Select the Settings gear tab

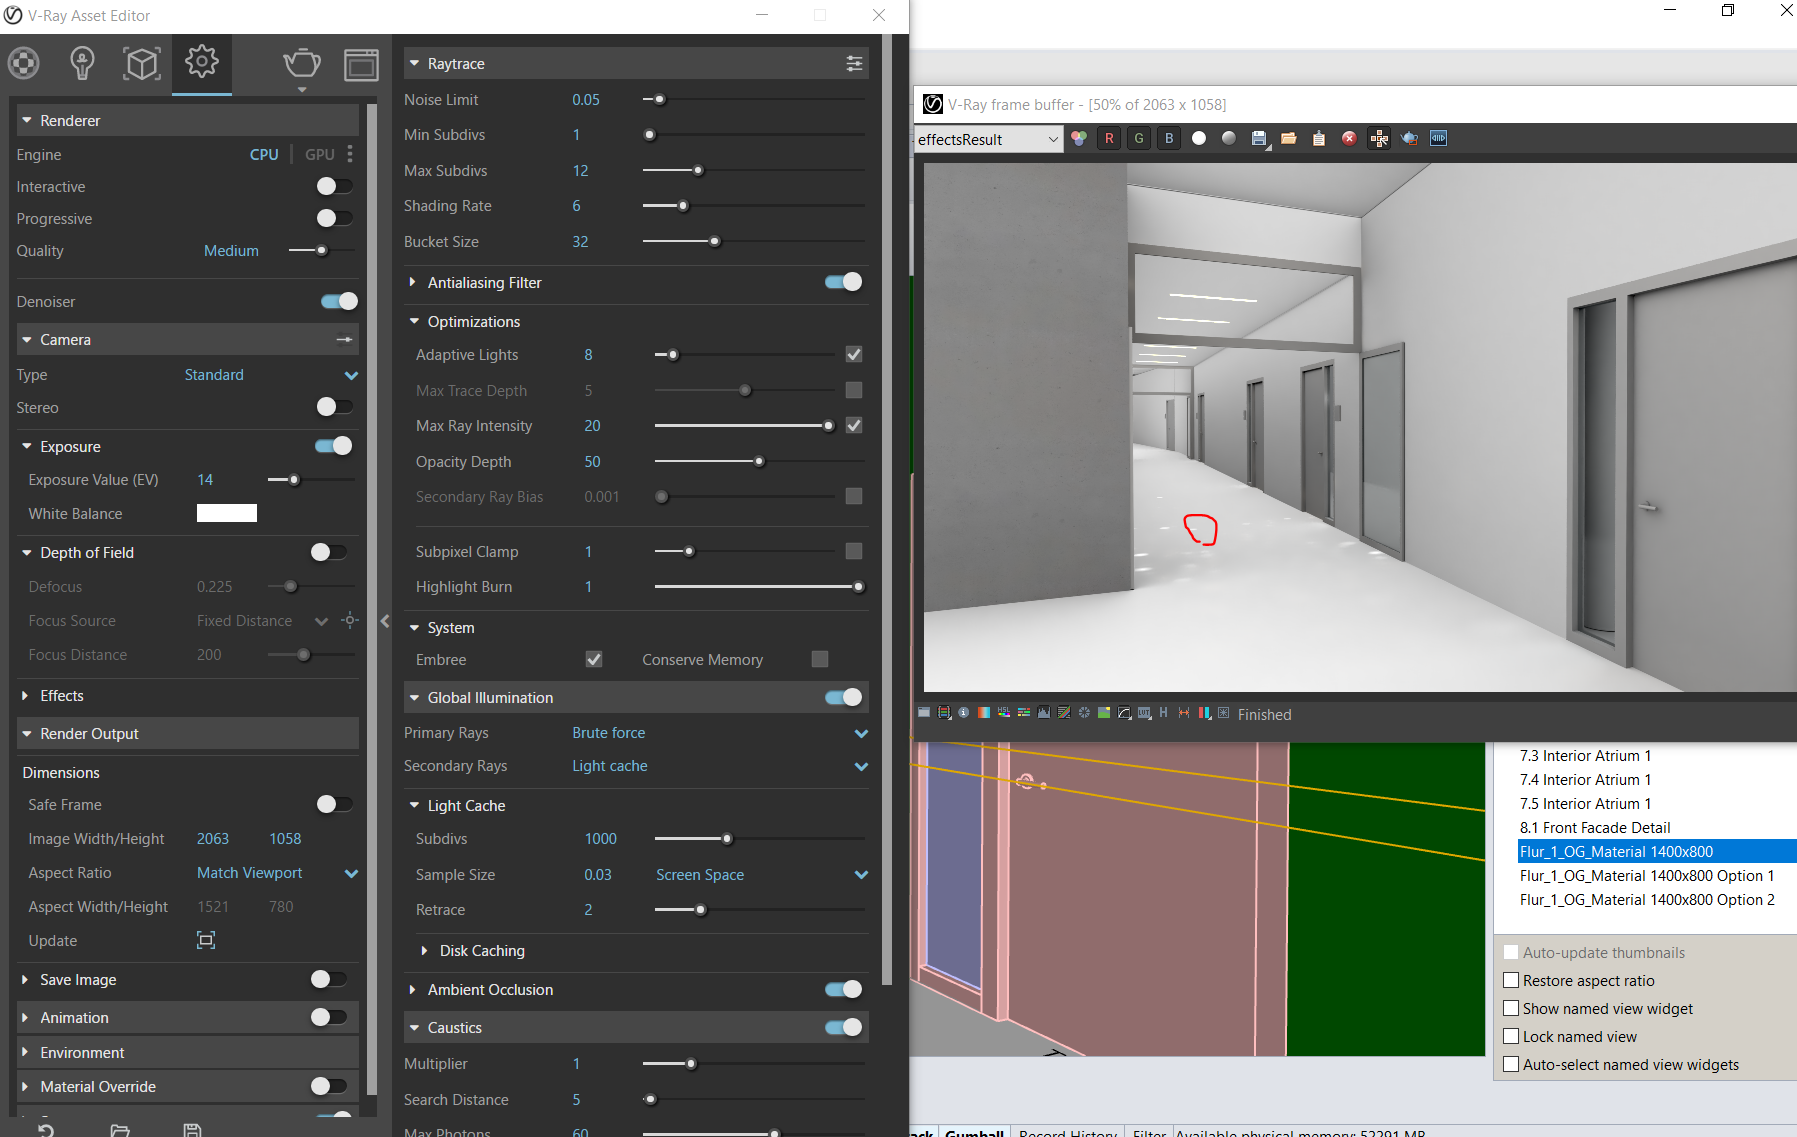pyautogui.click(x=202, y=62)
